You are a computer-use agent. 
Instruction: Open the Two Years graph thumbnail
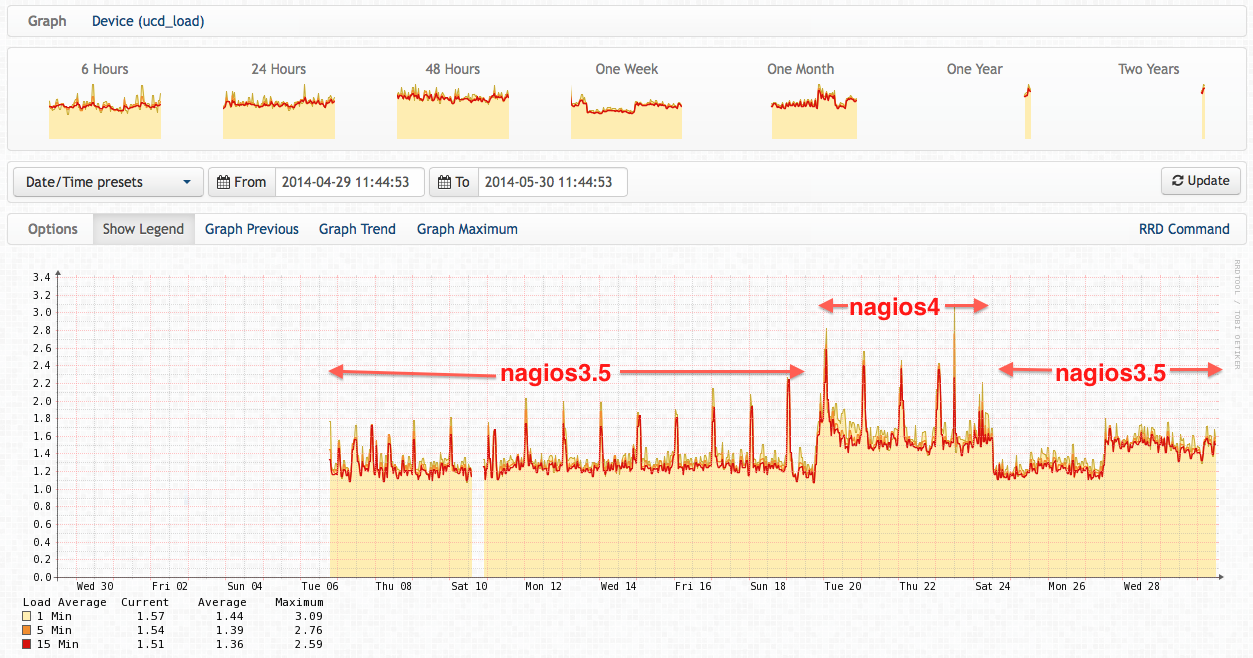(x=1203, y=111)
